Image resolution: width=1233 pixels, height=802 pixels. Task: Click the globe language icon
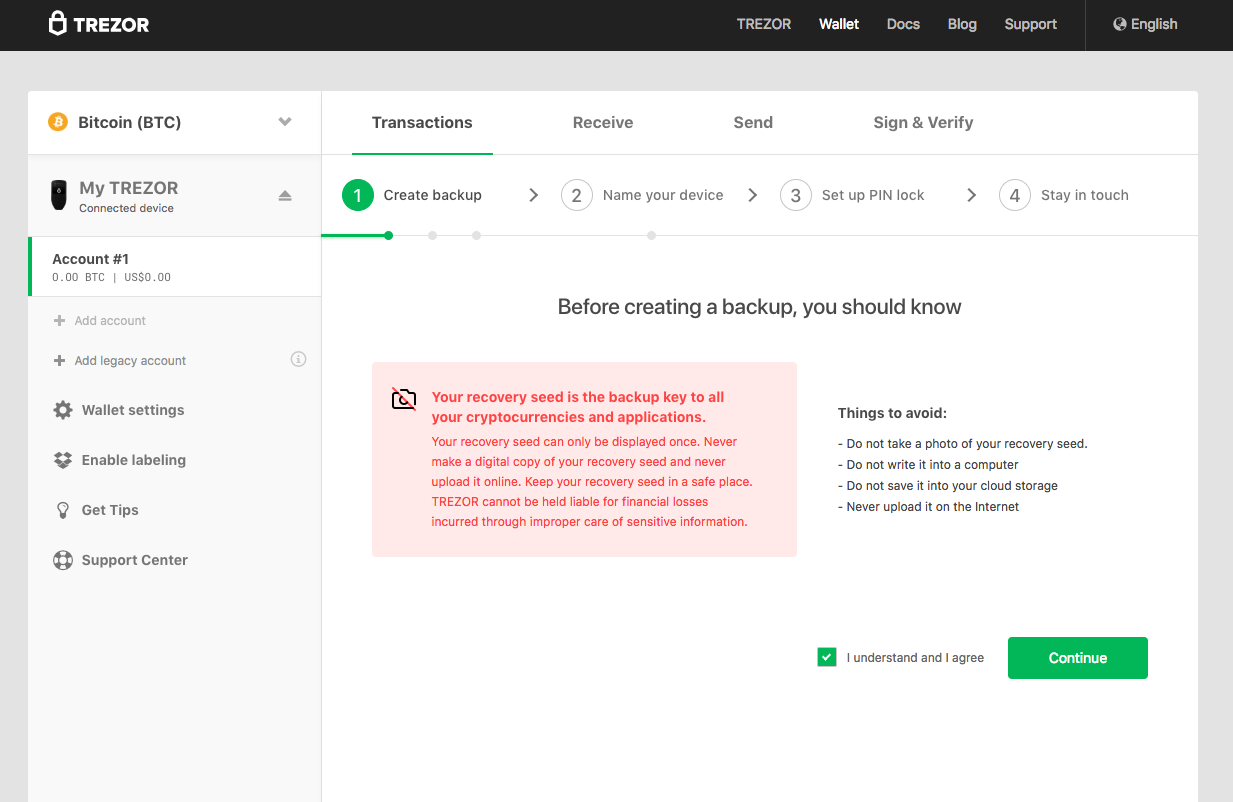pyautogui.click(x=1120, y=24)
